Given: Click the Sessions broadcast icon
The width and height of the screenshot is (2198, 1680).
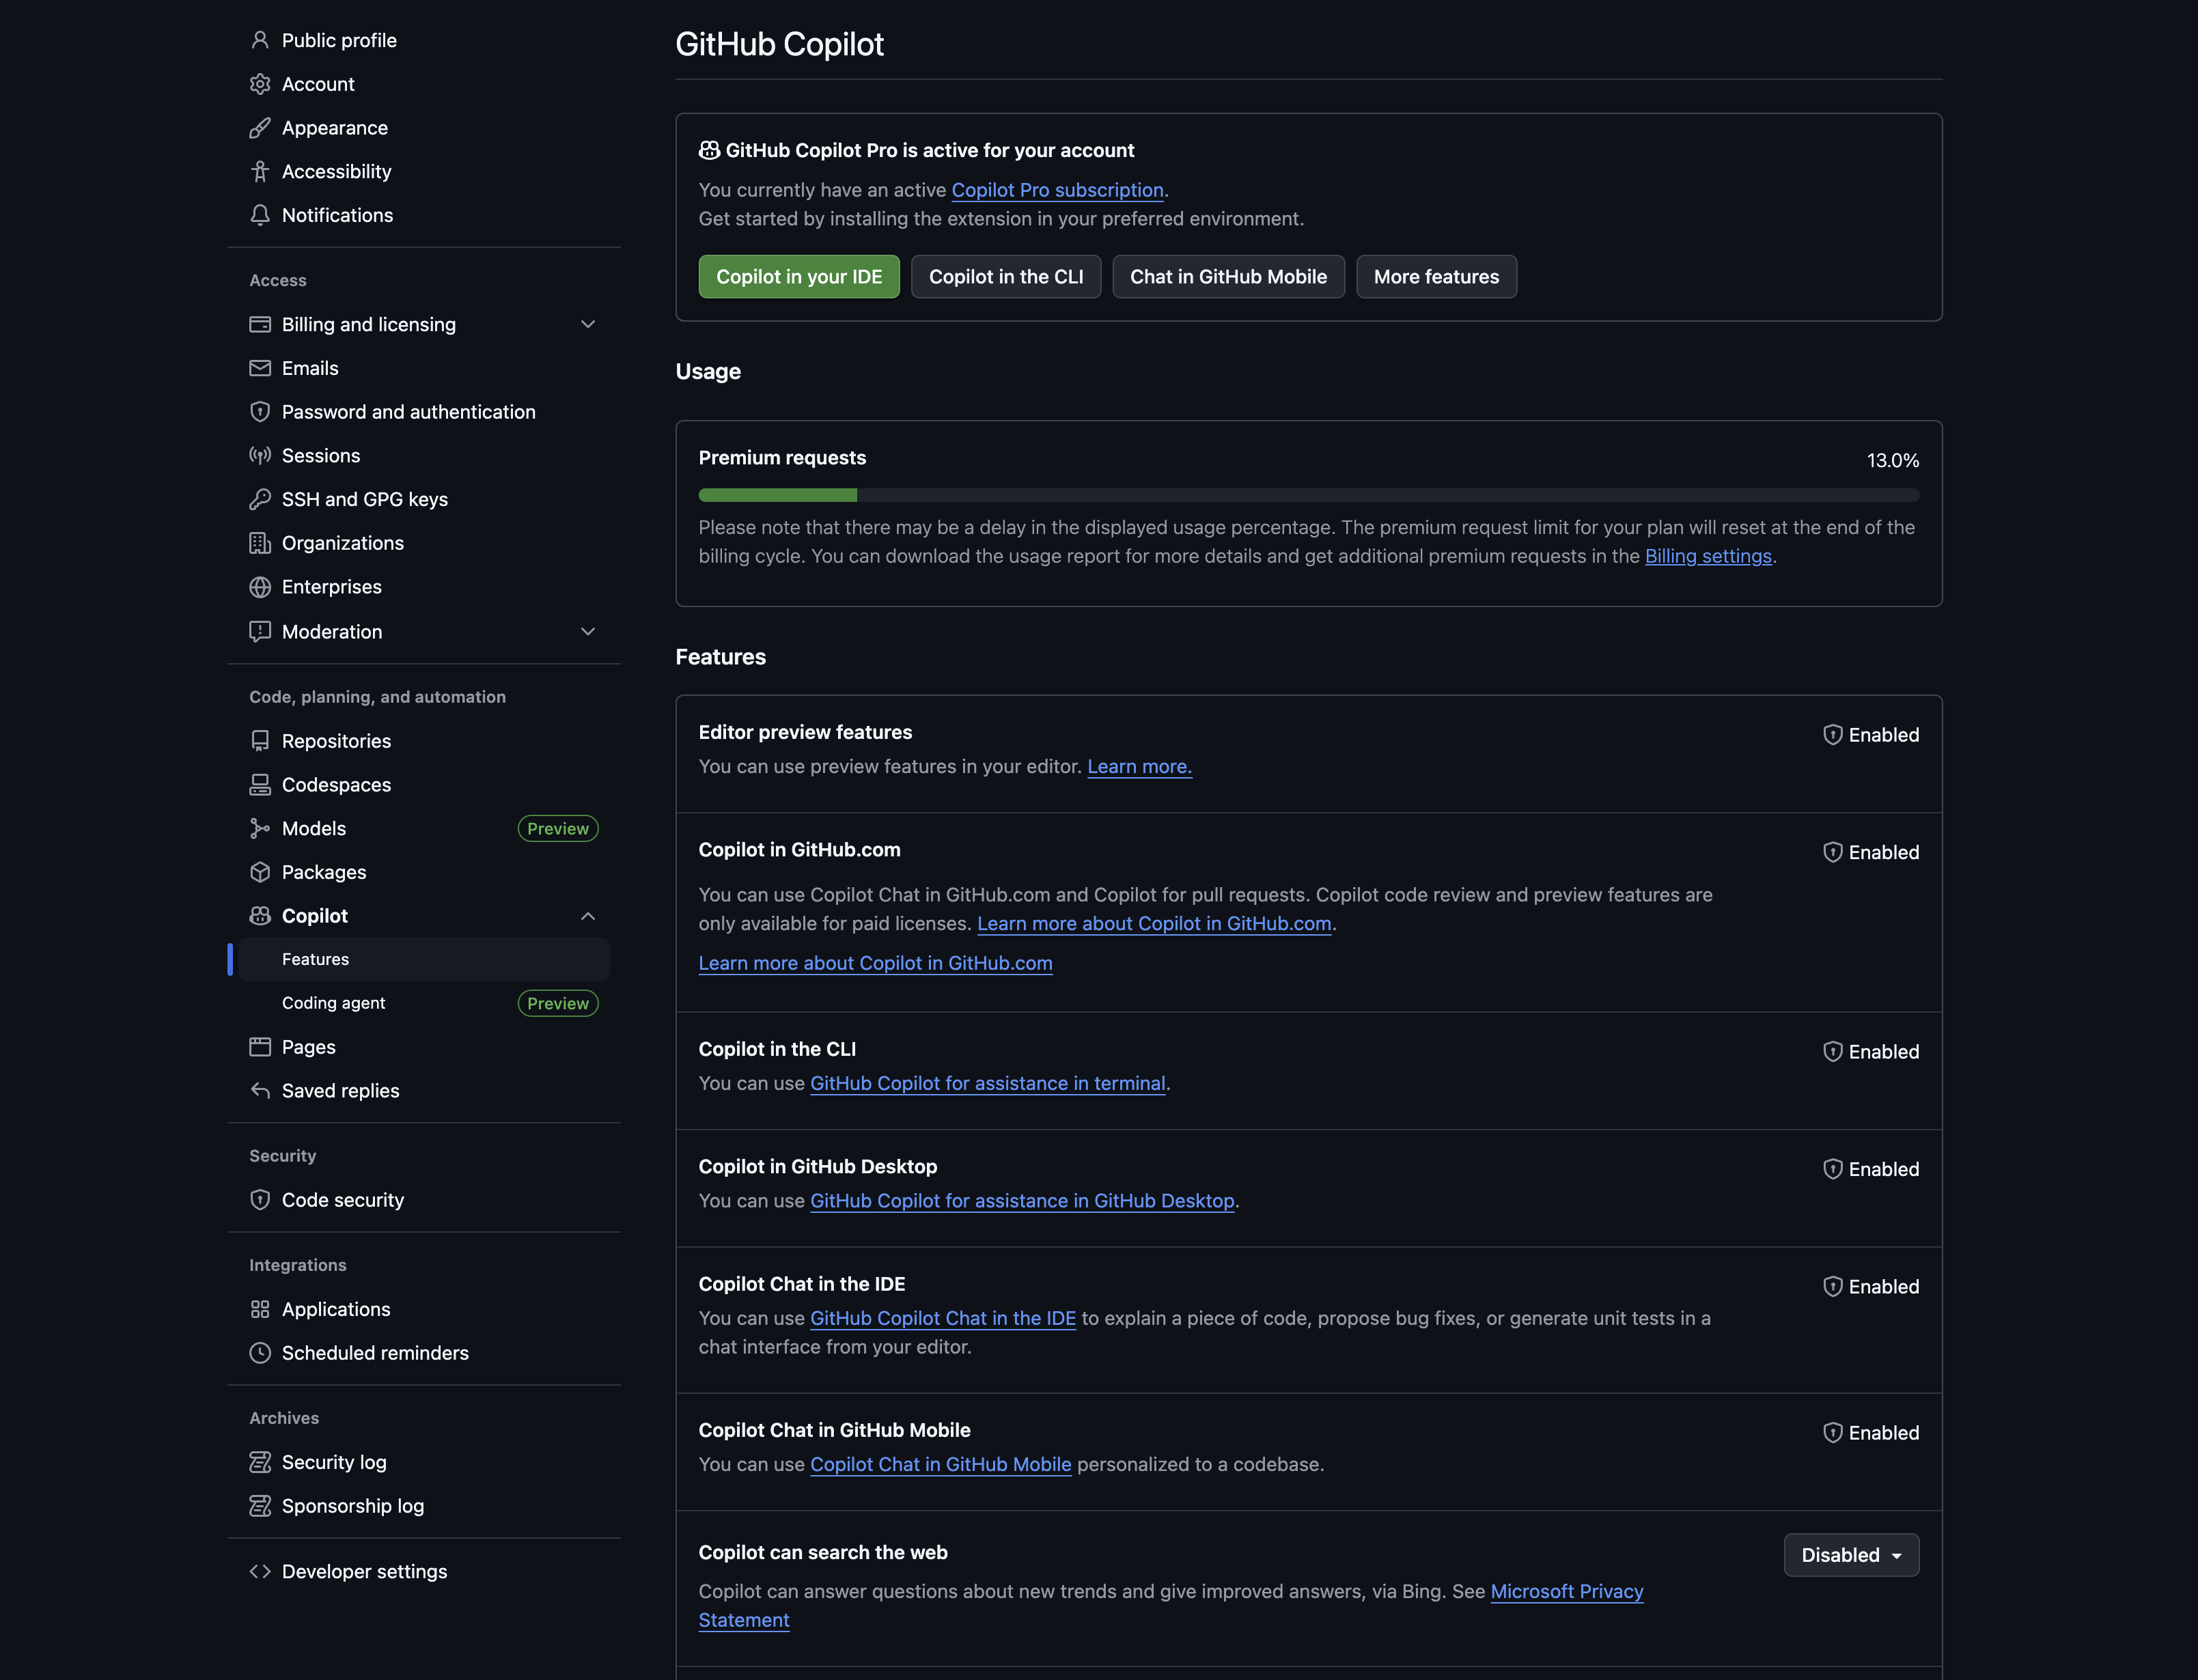Looking at the screenshot, I should [x=260, y=456].
